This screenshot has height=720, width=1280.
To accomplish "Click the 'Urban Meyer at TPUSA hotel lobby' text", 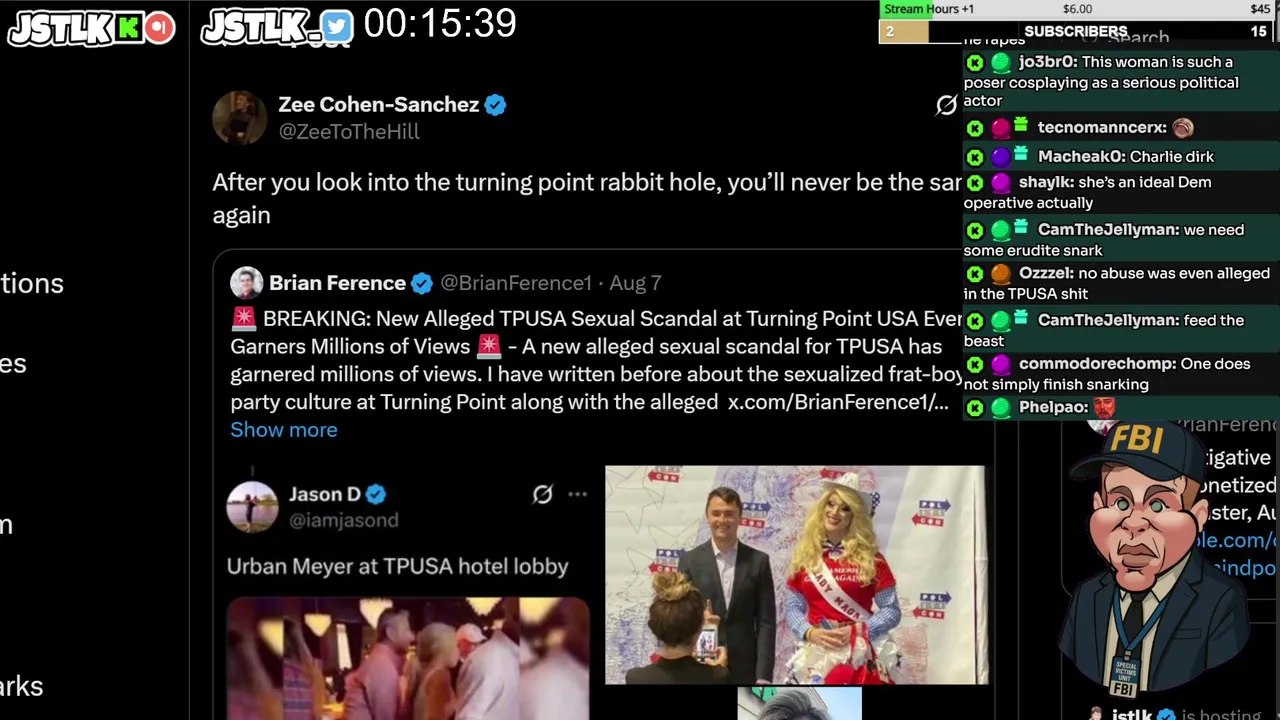I will [398, 566].
